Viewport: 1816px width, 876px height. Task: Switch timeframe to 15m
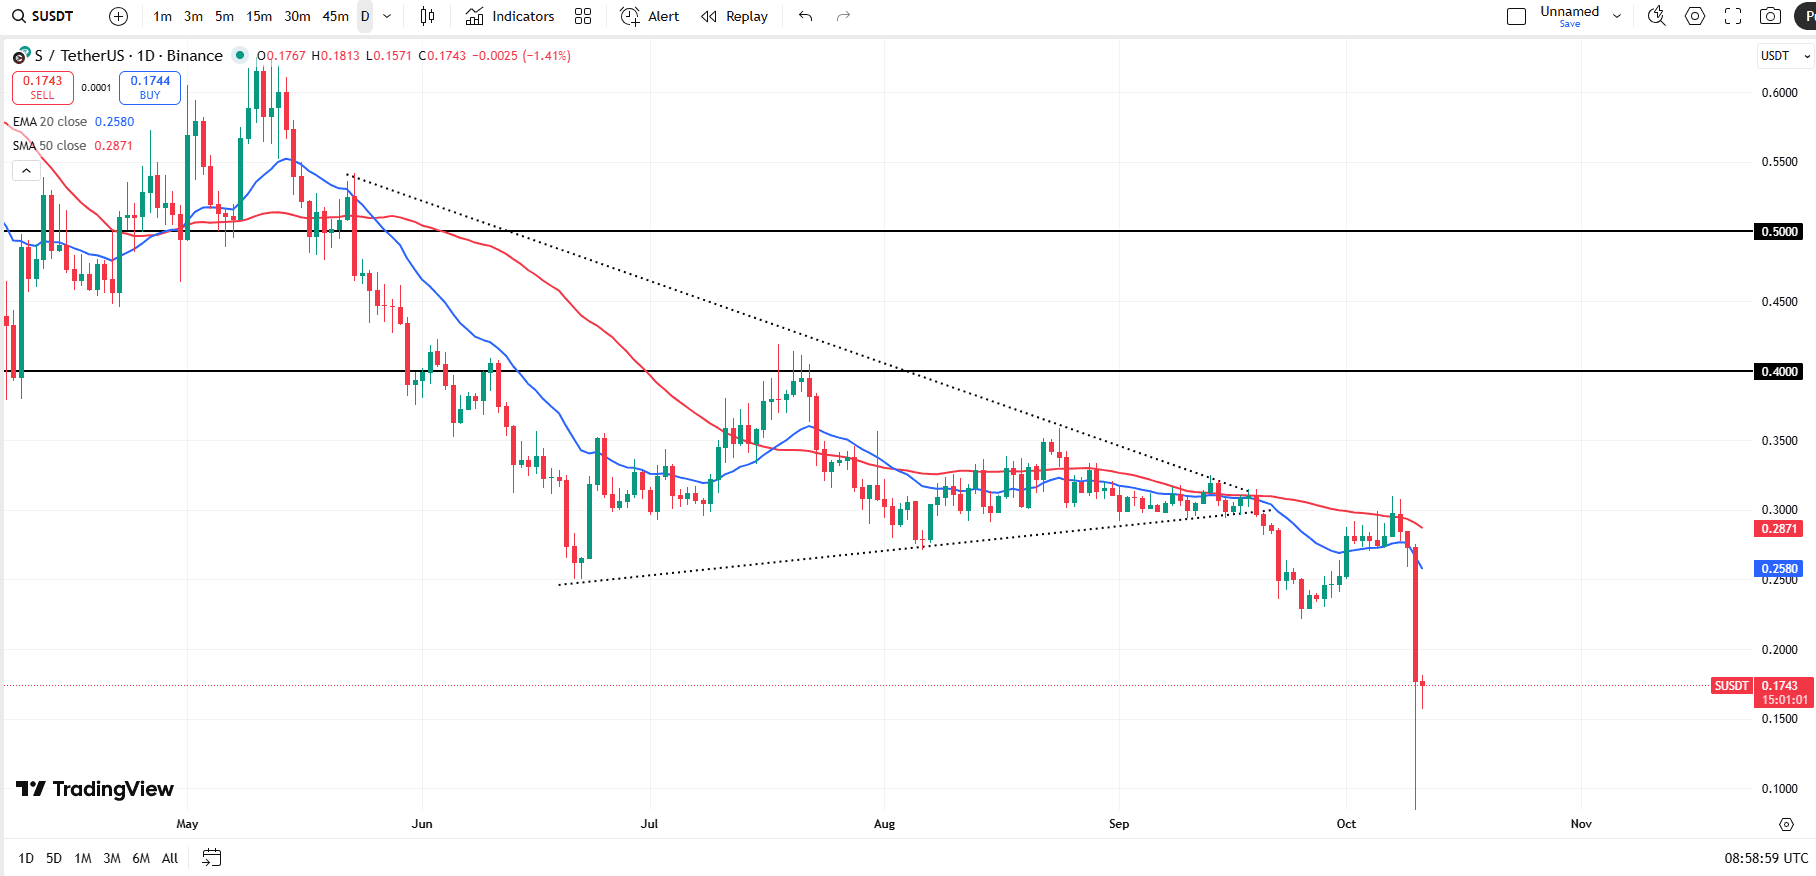259,16
